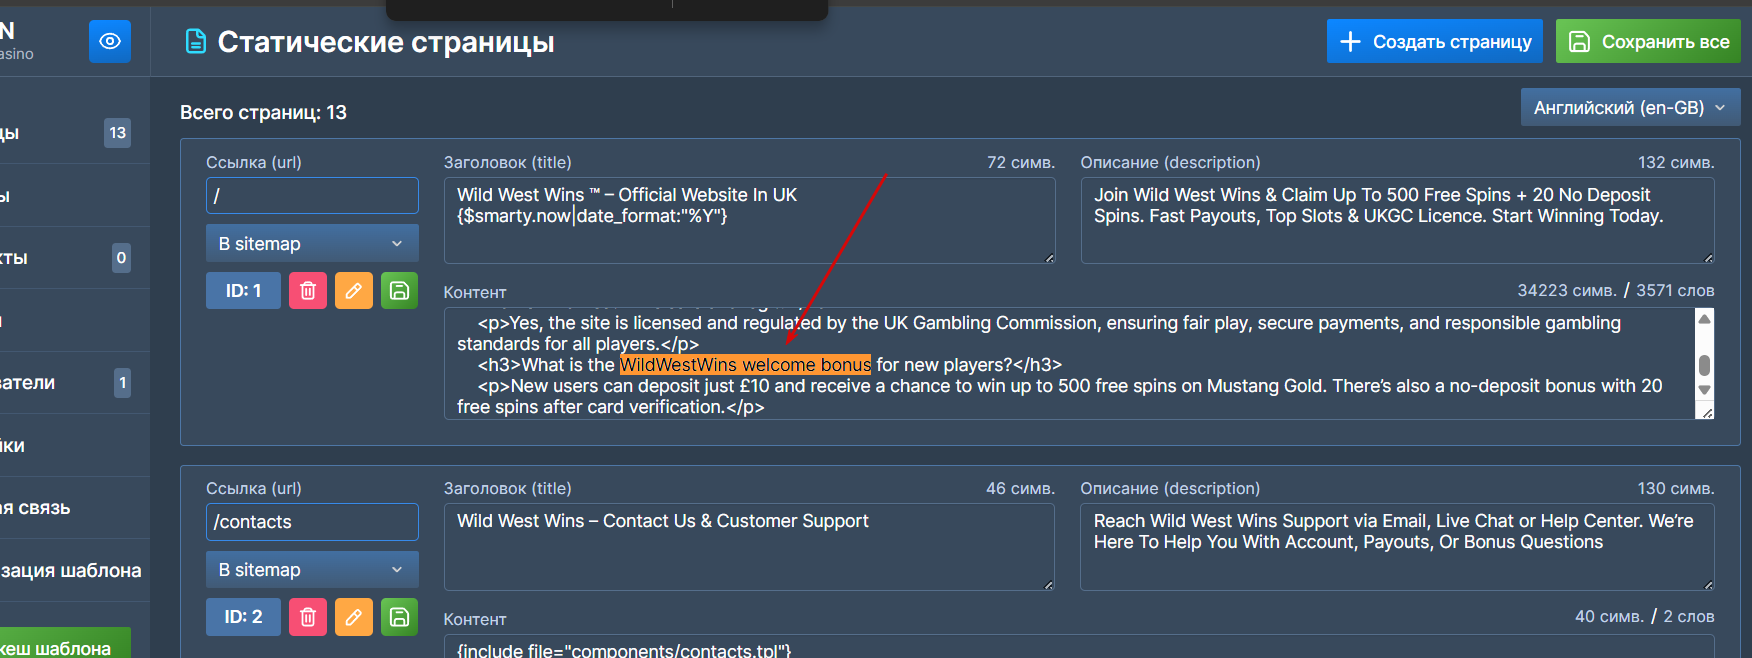The height and width of the screenshot is (658, 1752).
Task: Delete page ID: 2 with trash icon
Action: [308, 617]
